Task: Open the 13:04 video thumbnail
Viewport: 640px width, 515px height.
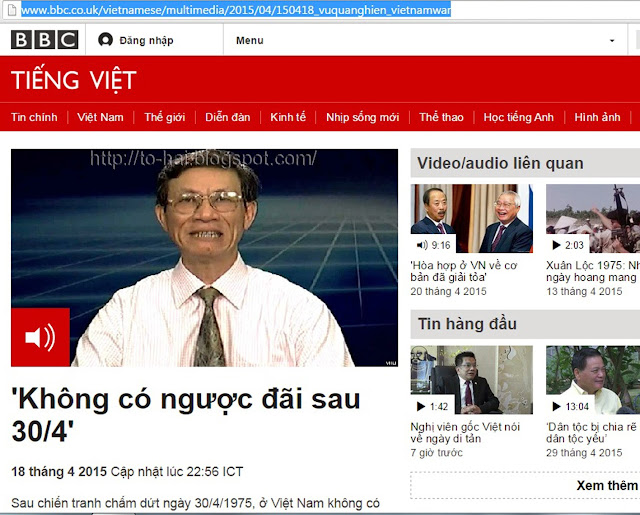Action: (593, 380)
